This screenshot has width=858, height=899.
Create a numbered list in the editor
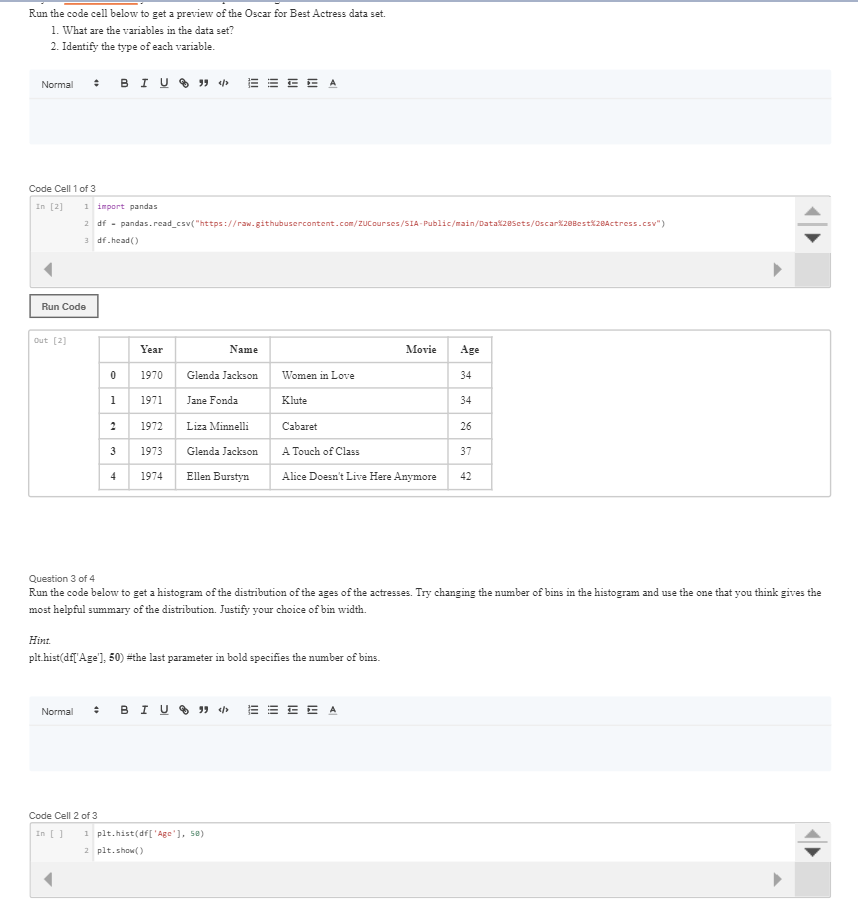253,84
